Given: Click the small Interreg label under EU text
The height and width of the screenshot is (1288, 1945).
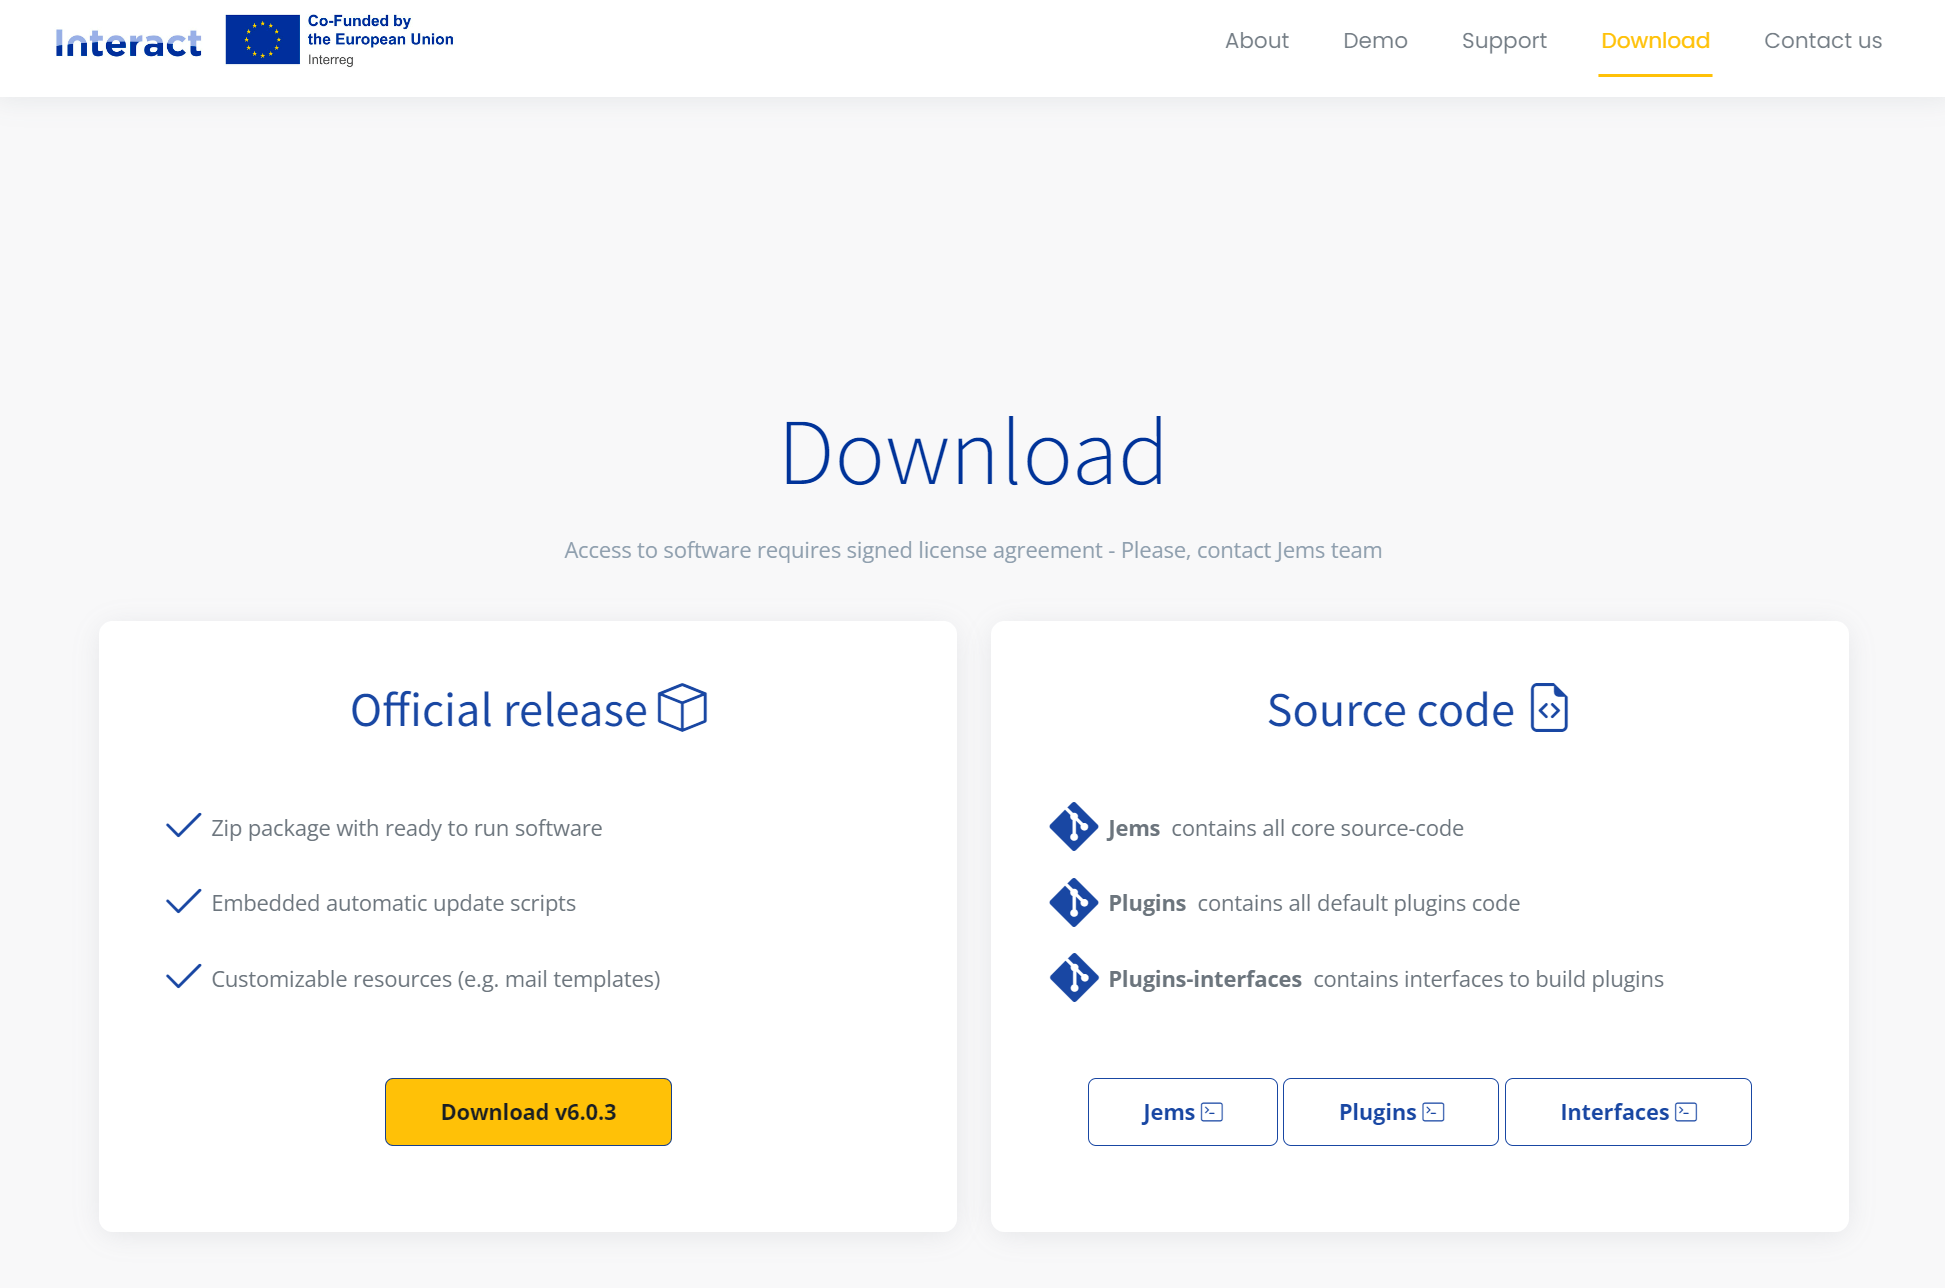Looking at the screenshot, I should point(331,60).
